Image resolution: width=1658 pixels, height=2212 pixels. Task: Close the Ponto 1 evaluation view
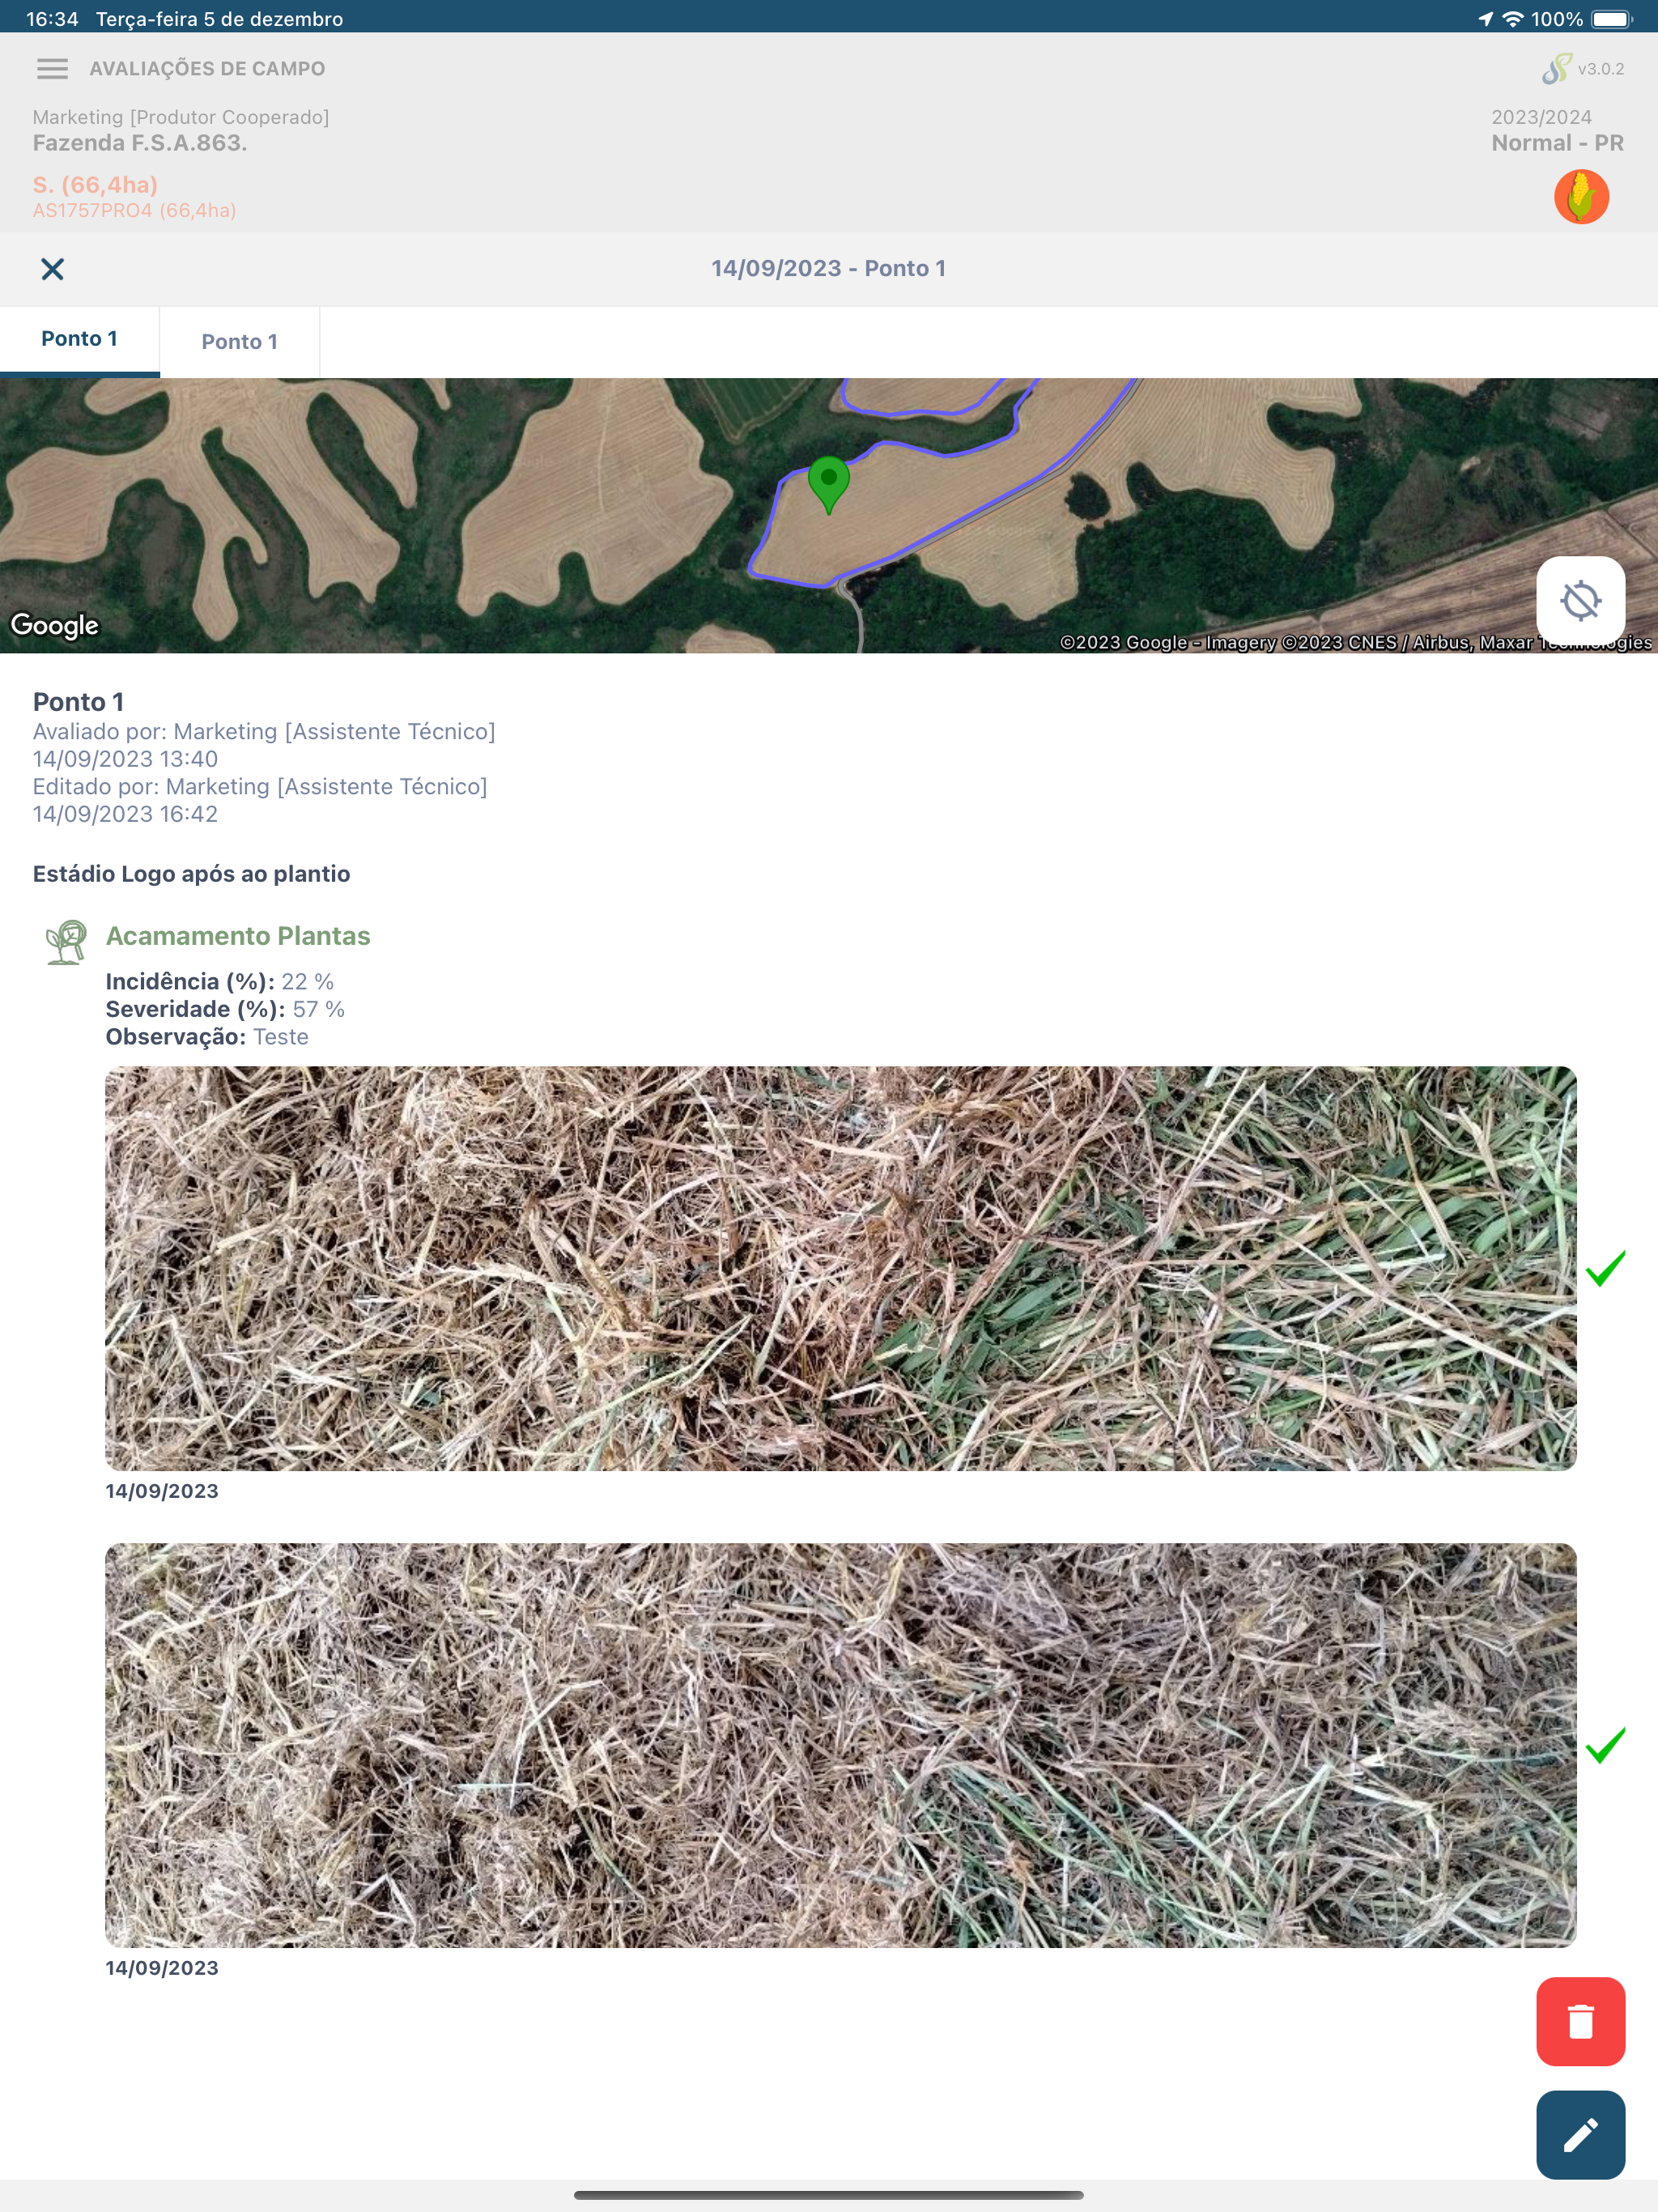(x=52, y=269)
